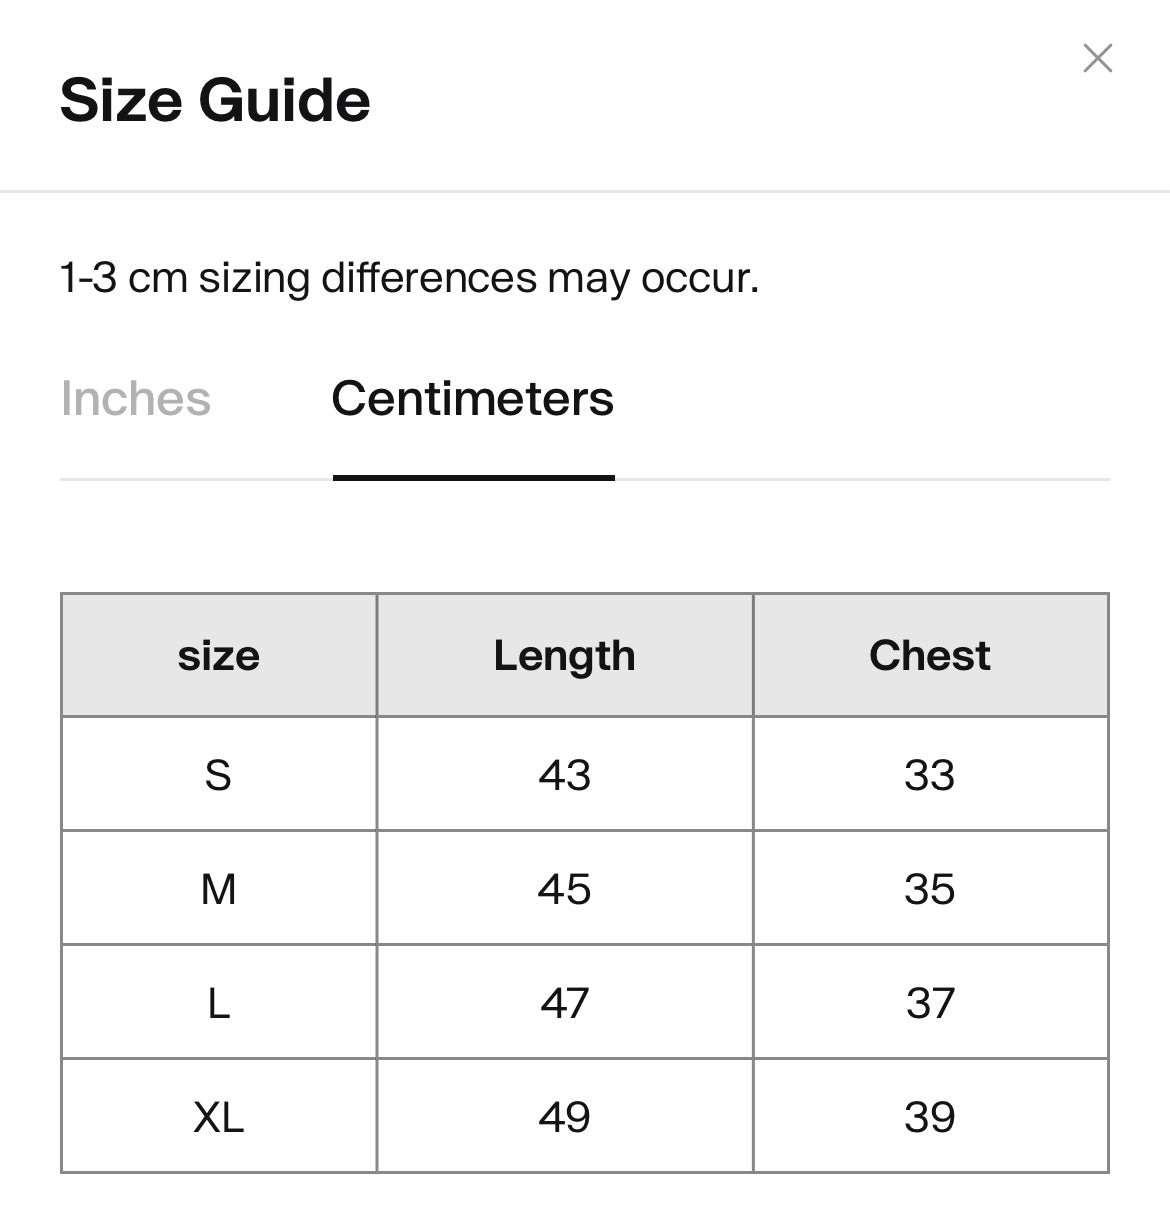The height and width of the screenshot is (1223, 1170).
Task: Select the size column header
Action: tap(219, 656)
